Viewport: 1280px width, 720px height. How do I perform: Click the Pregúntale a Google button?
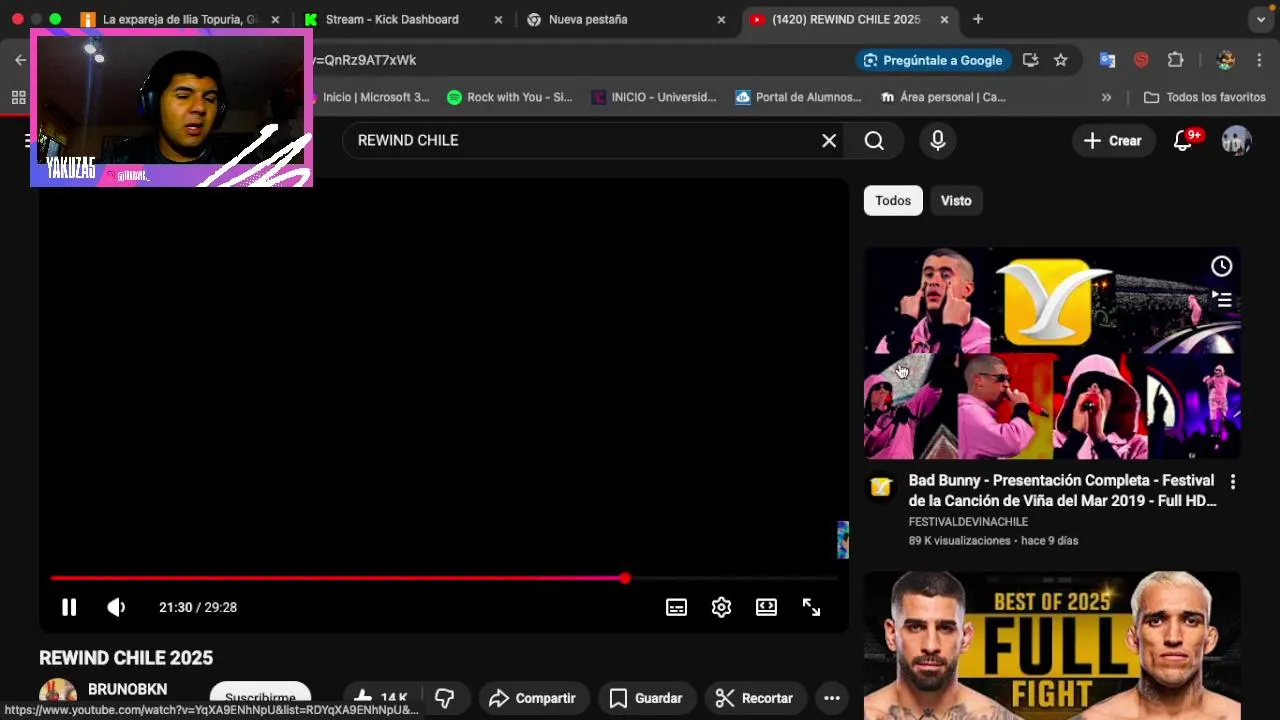click(933, 60)
